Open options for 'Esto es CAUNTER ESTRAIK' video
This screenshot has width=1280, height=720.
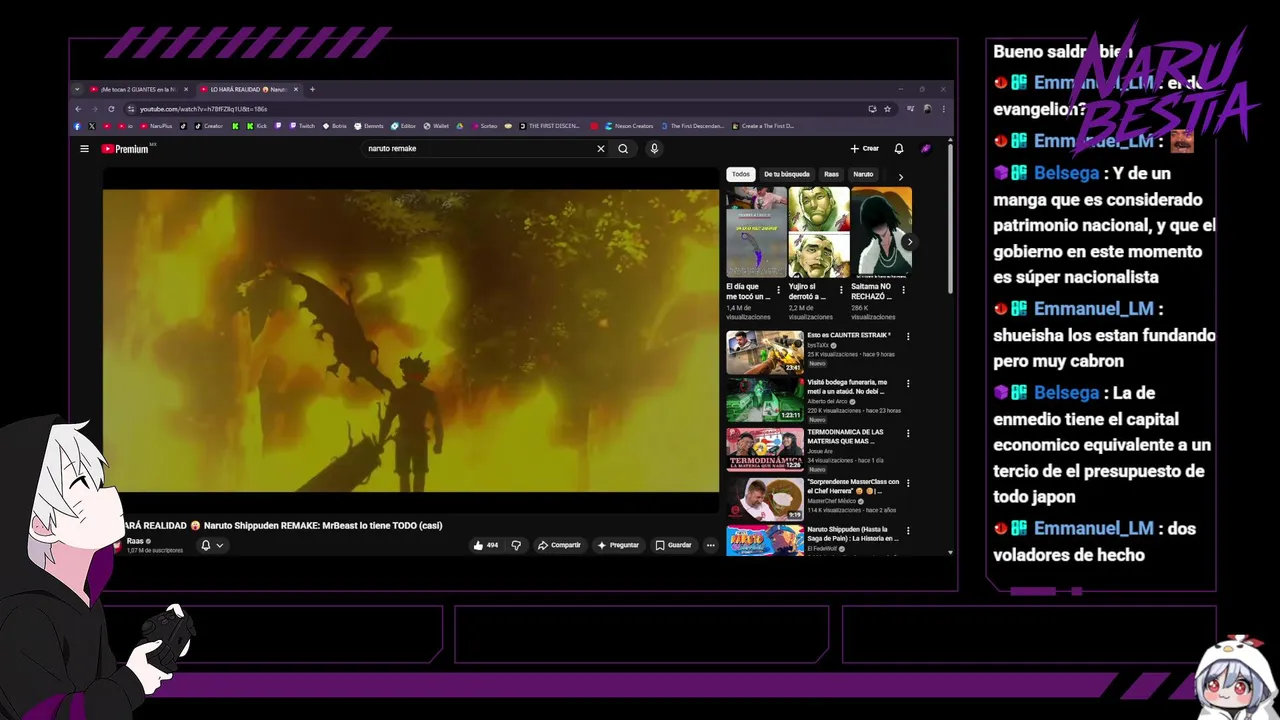click(908, 336)
